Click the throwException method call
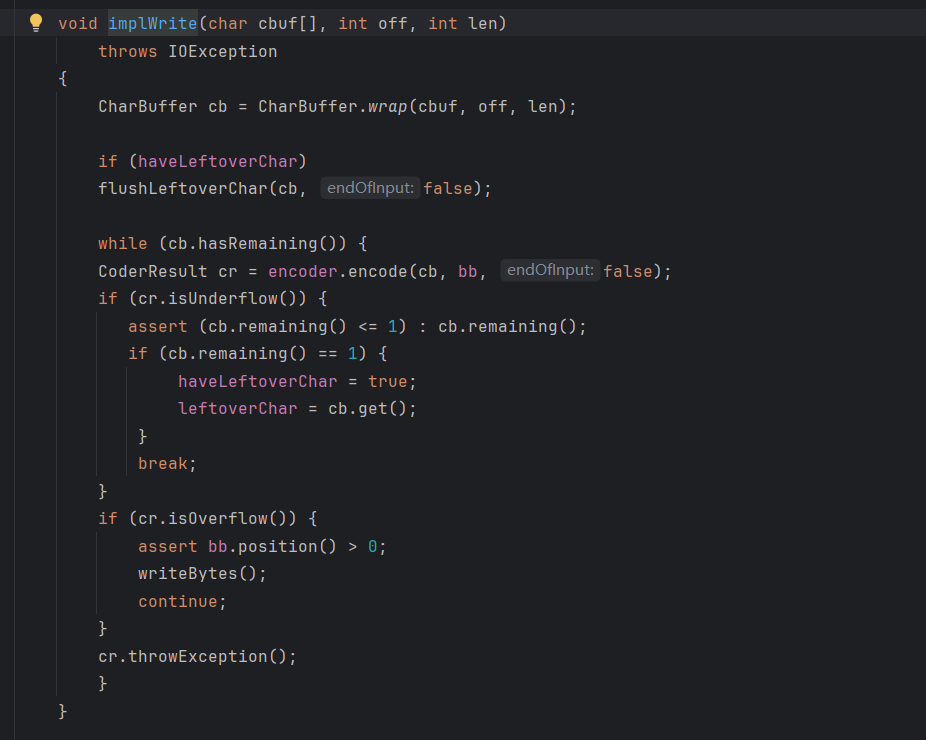The image size is (926, 740). tap(212, 656)
